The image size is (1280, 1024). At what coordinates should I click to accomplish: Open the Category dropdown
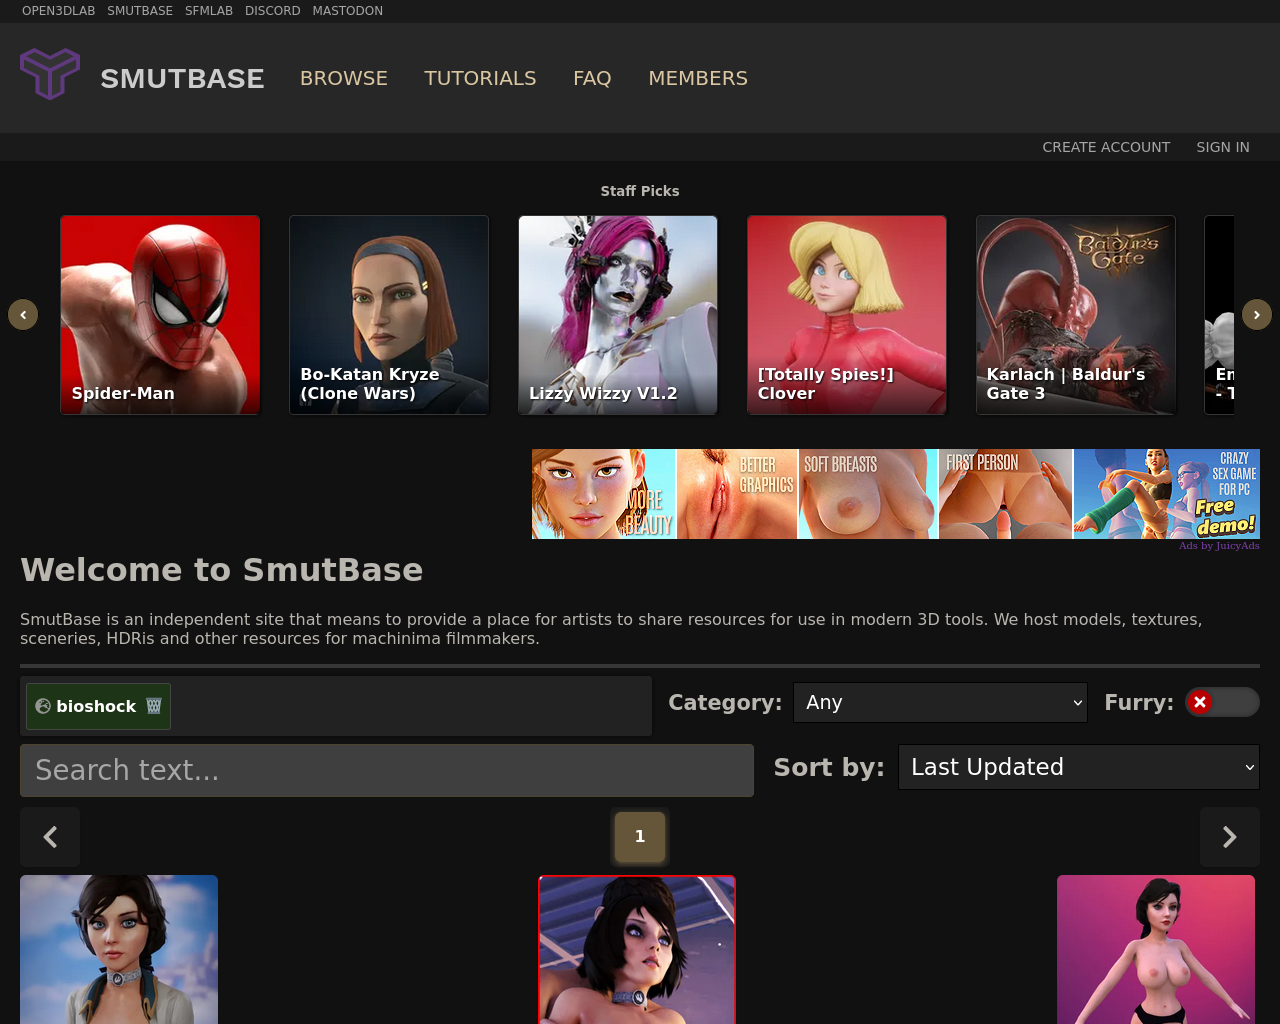coord(940,702)
